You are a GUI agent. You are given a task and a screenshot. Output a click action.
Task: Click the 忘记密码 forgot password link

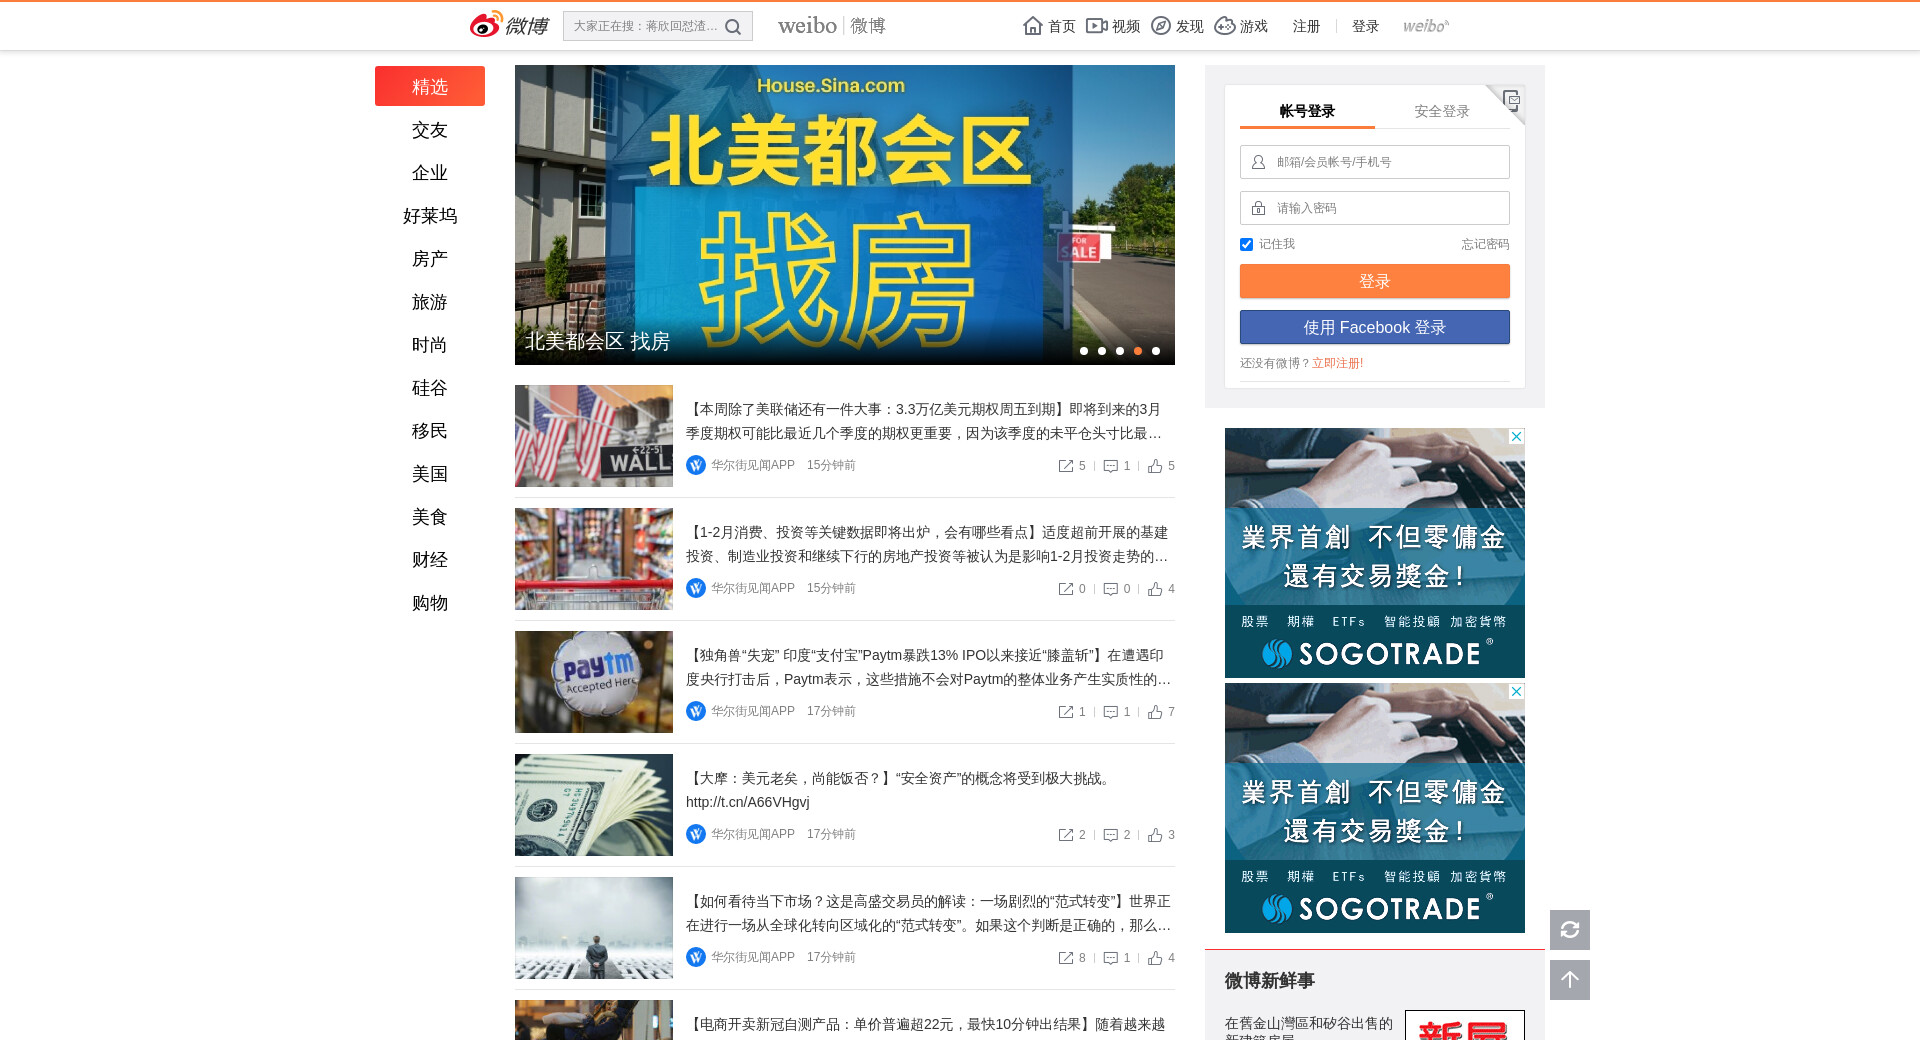point(1484,244)
